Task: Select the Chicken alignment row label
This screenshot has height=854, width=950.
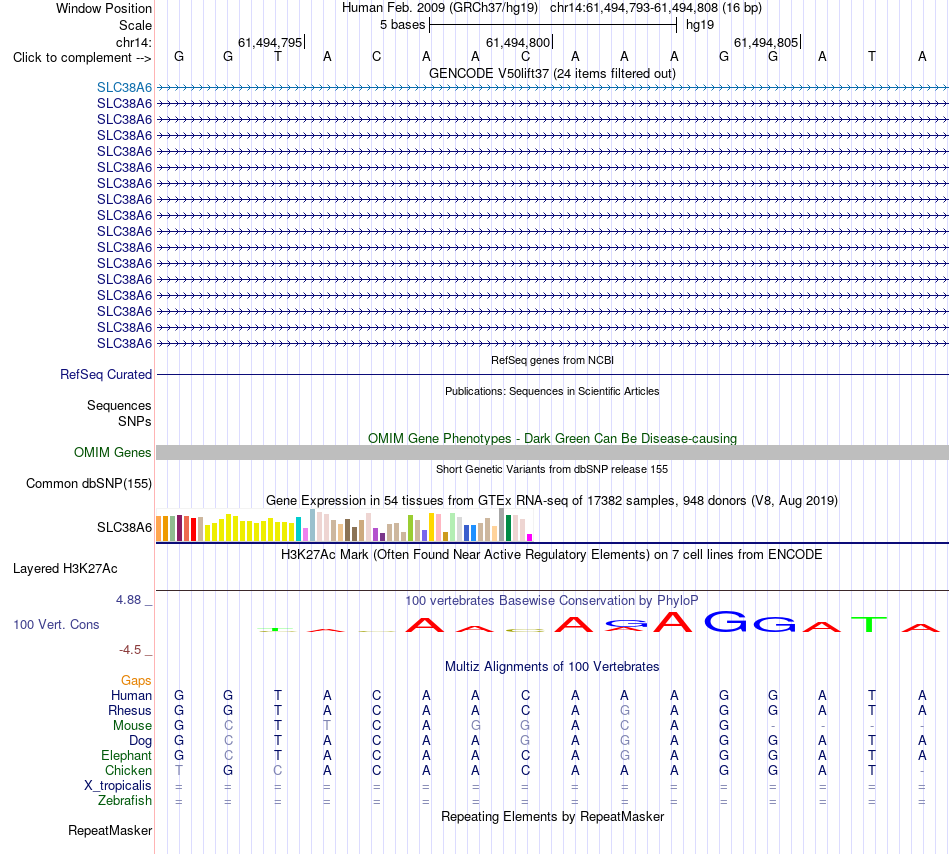Action: point(128,770)
